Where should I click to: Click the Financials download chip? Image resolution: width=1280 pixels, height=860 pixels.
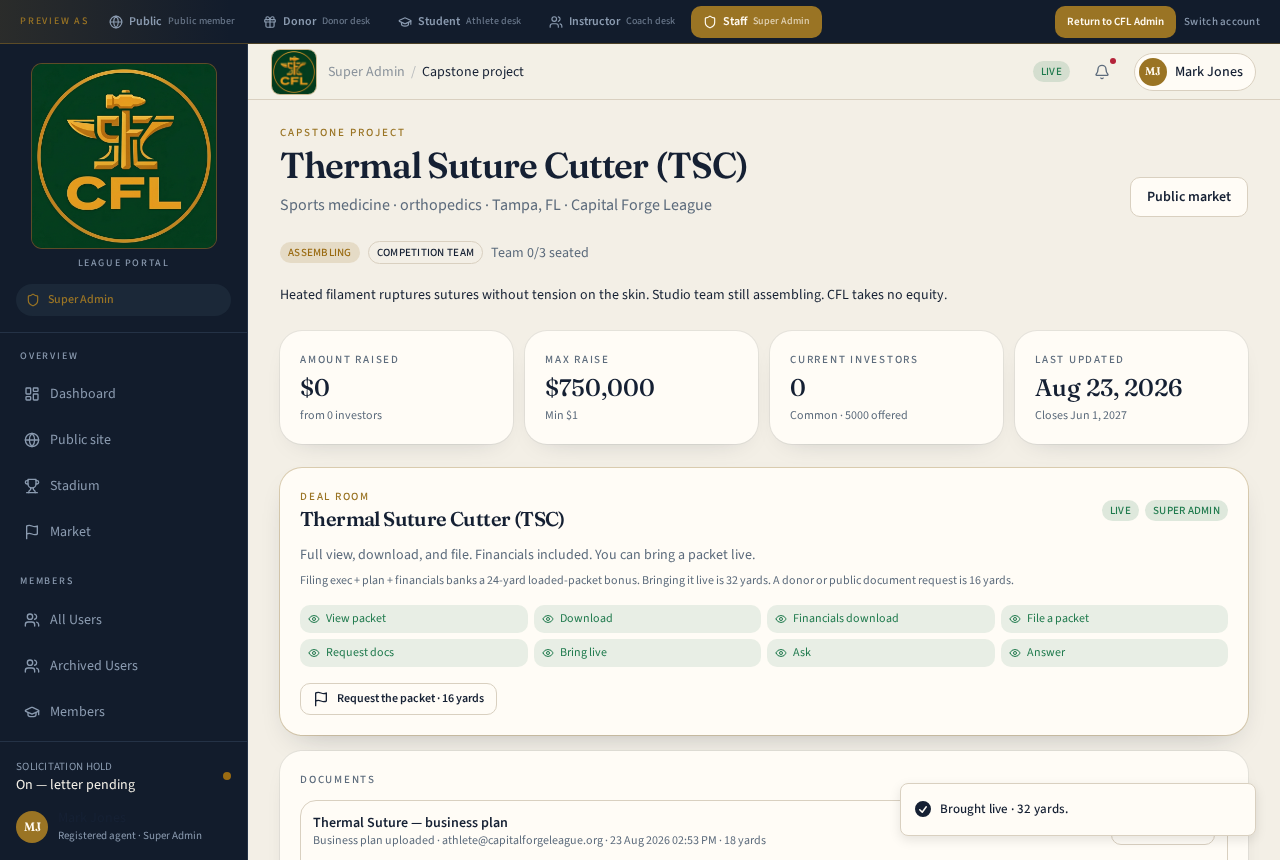pos(881,619)
